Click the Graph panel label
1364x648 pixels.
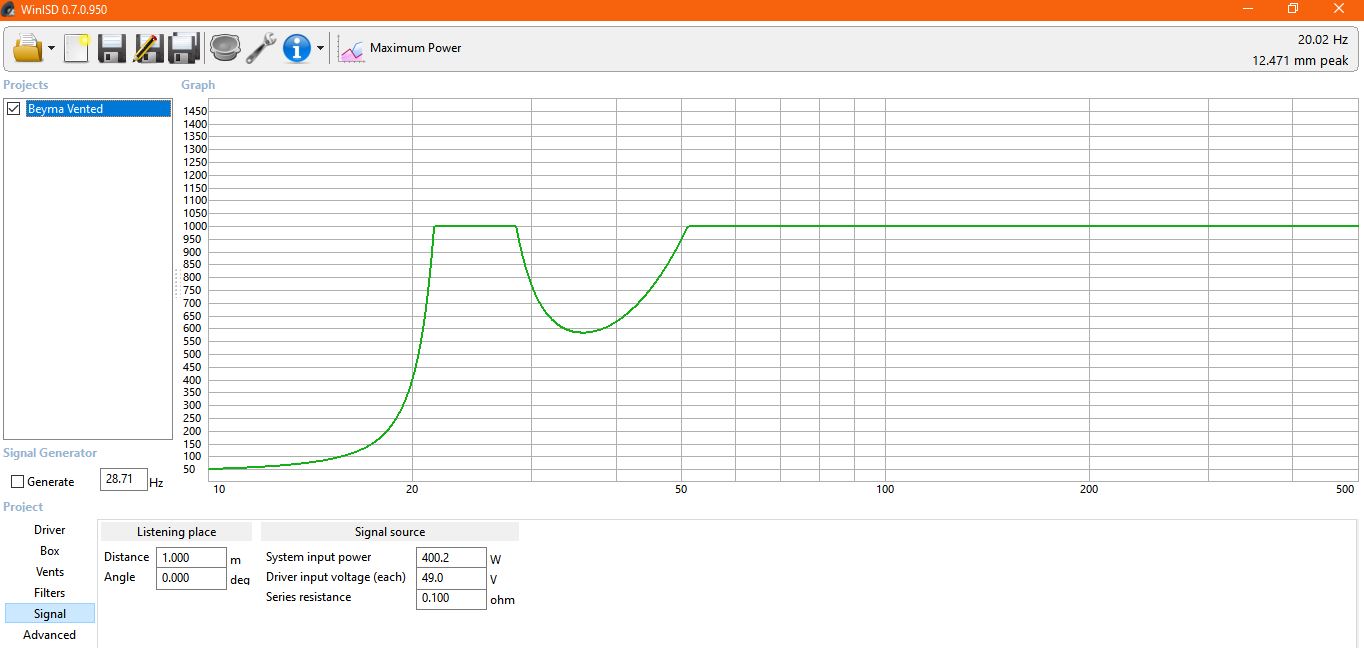coord(198,85)
